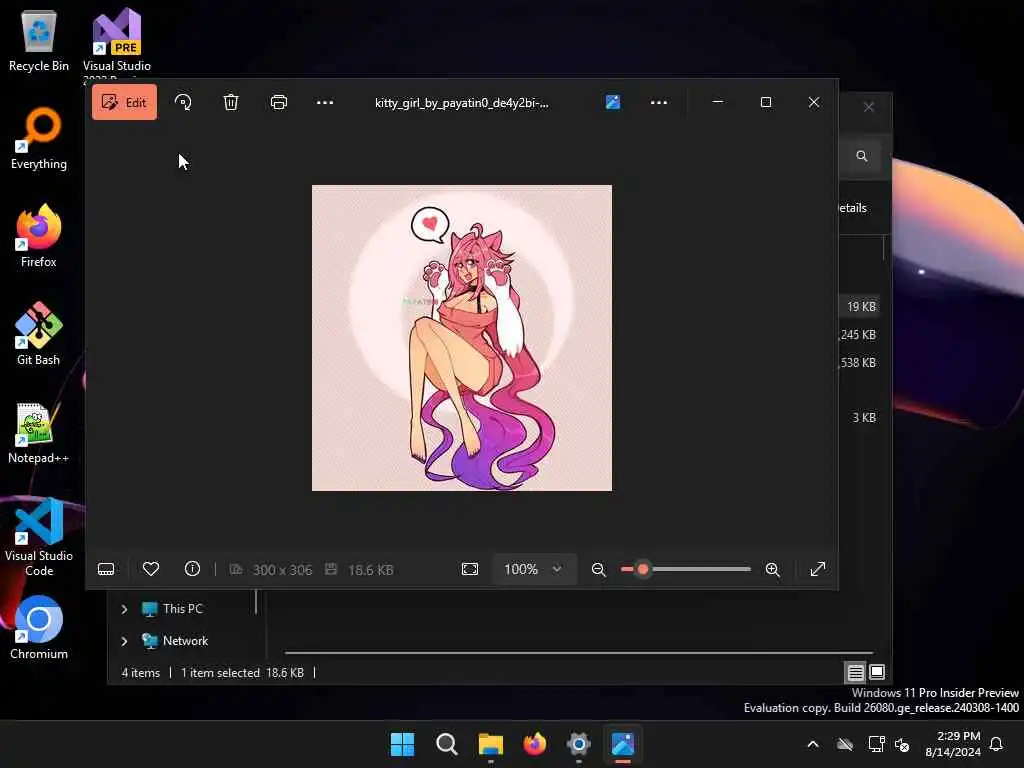Show file info with the info icon
Image resolution: width=1024 pixels, height=768 pixels.
pyautogui.click(x=192, y=569)
